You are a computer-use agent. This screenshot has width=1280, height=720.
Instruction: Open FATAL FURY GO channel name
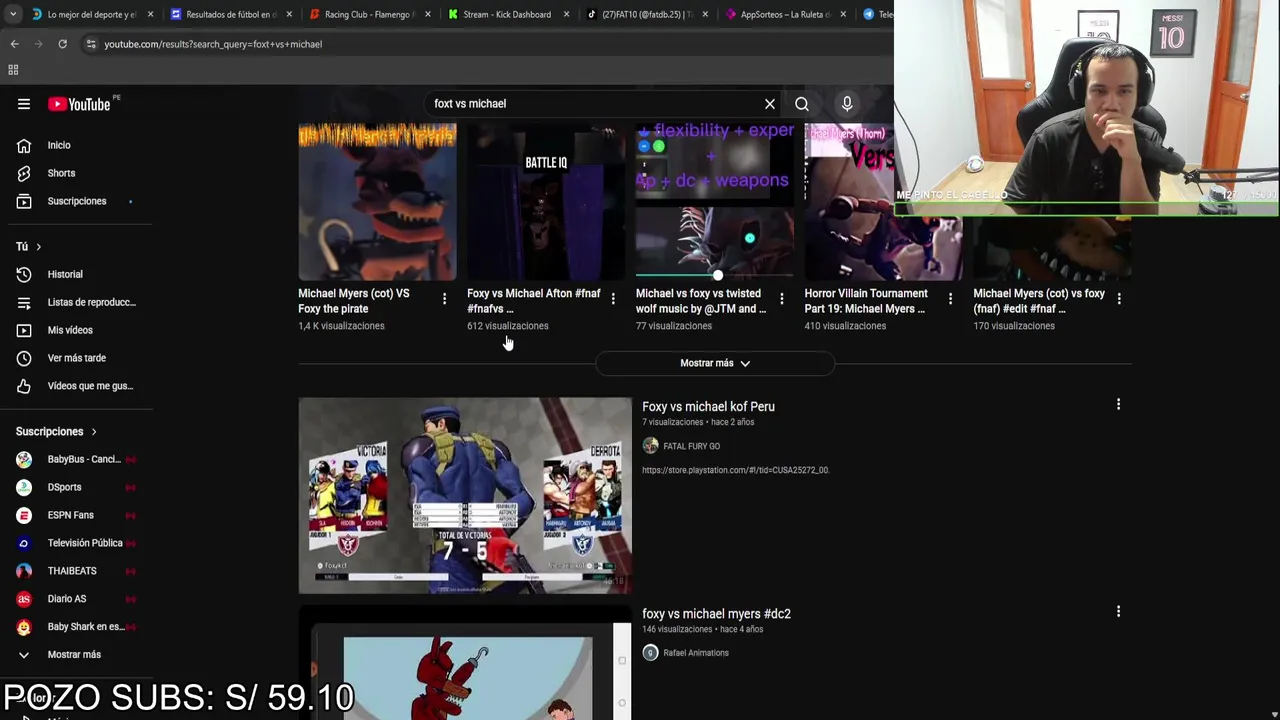tap(691, 446)
